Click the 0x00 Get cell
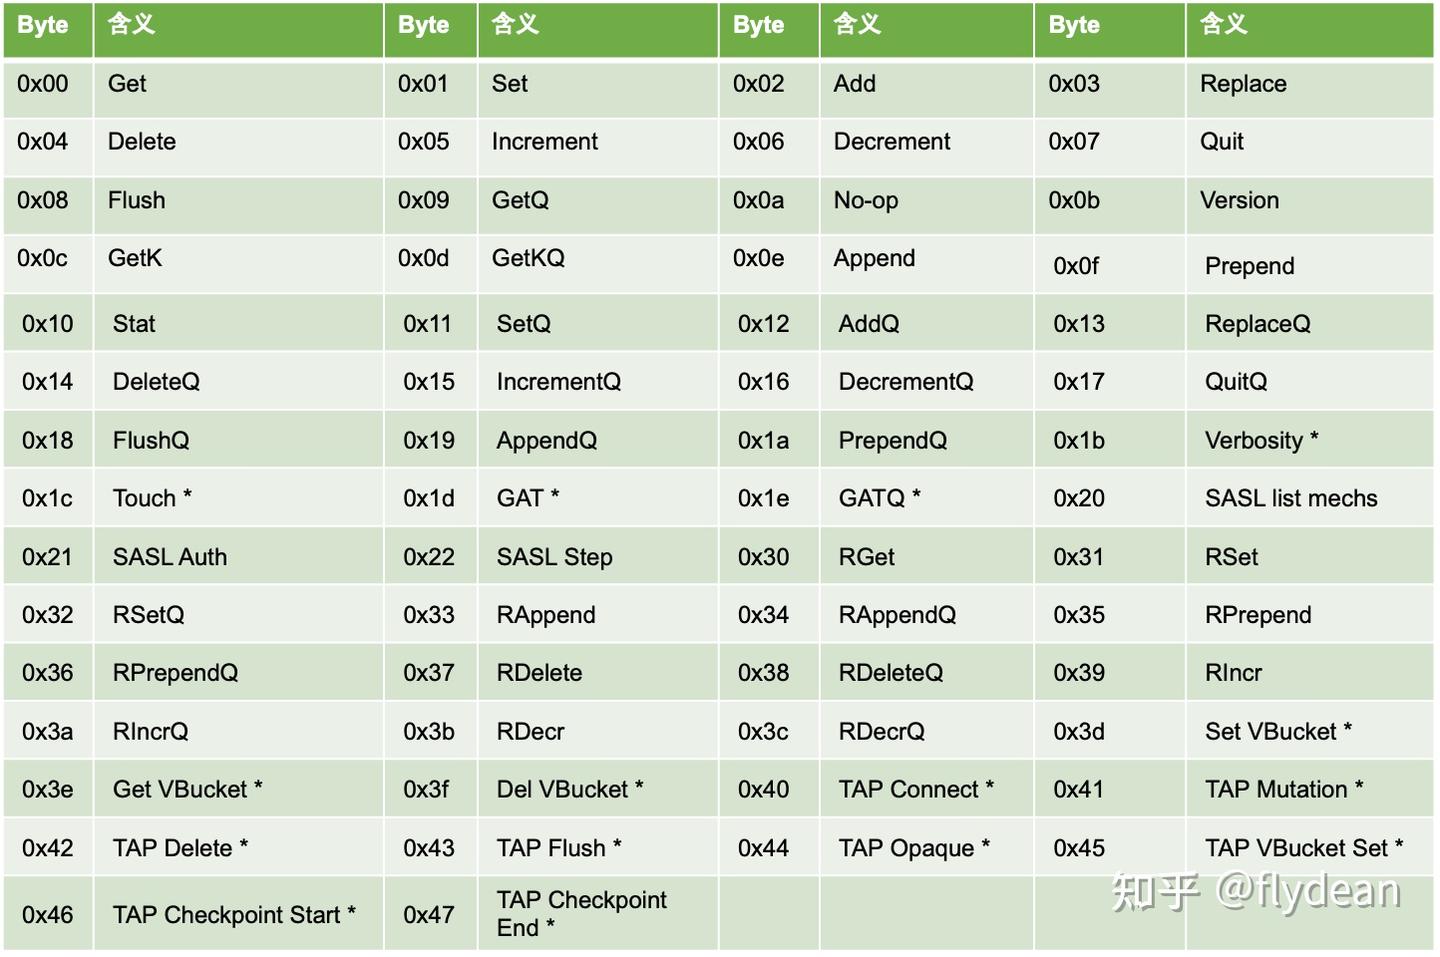Viewport: 1440px width, 957px height. point(127,84)
